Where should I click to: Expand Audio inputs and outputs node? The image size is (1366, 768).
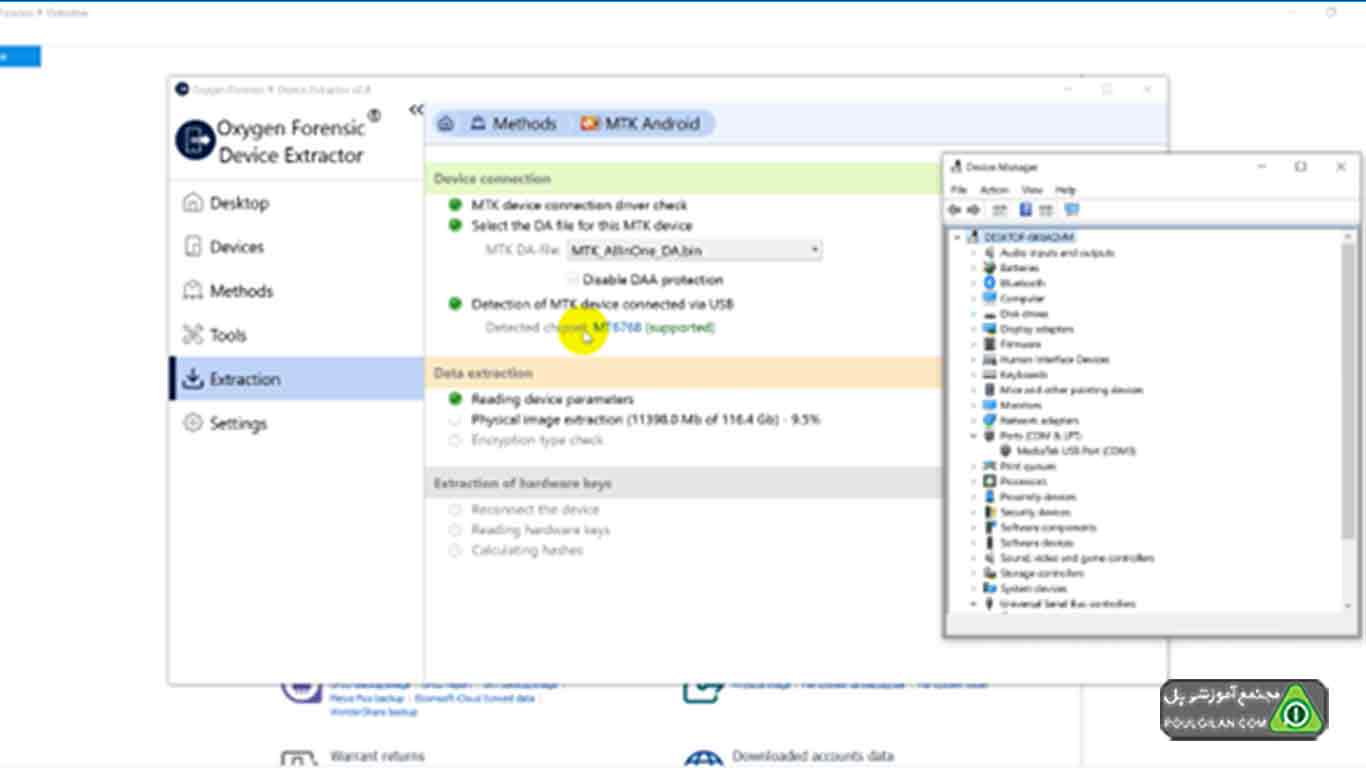pos(973,253)
